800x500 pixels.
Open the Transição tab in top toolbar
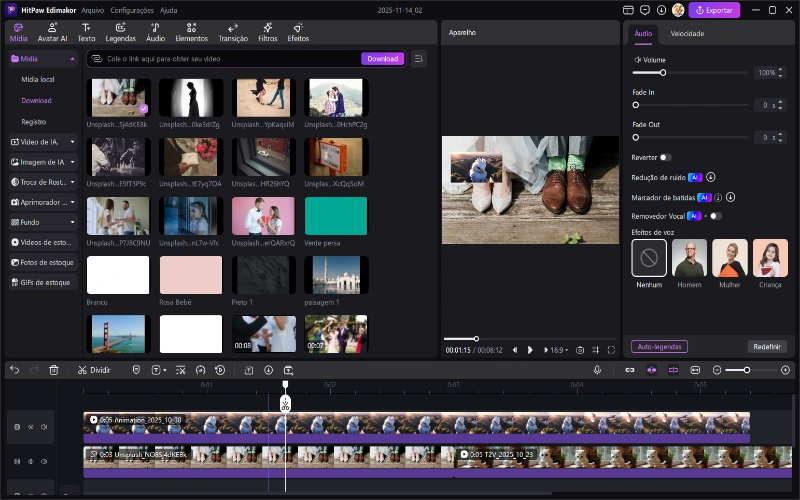233,32
